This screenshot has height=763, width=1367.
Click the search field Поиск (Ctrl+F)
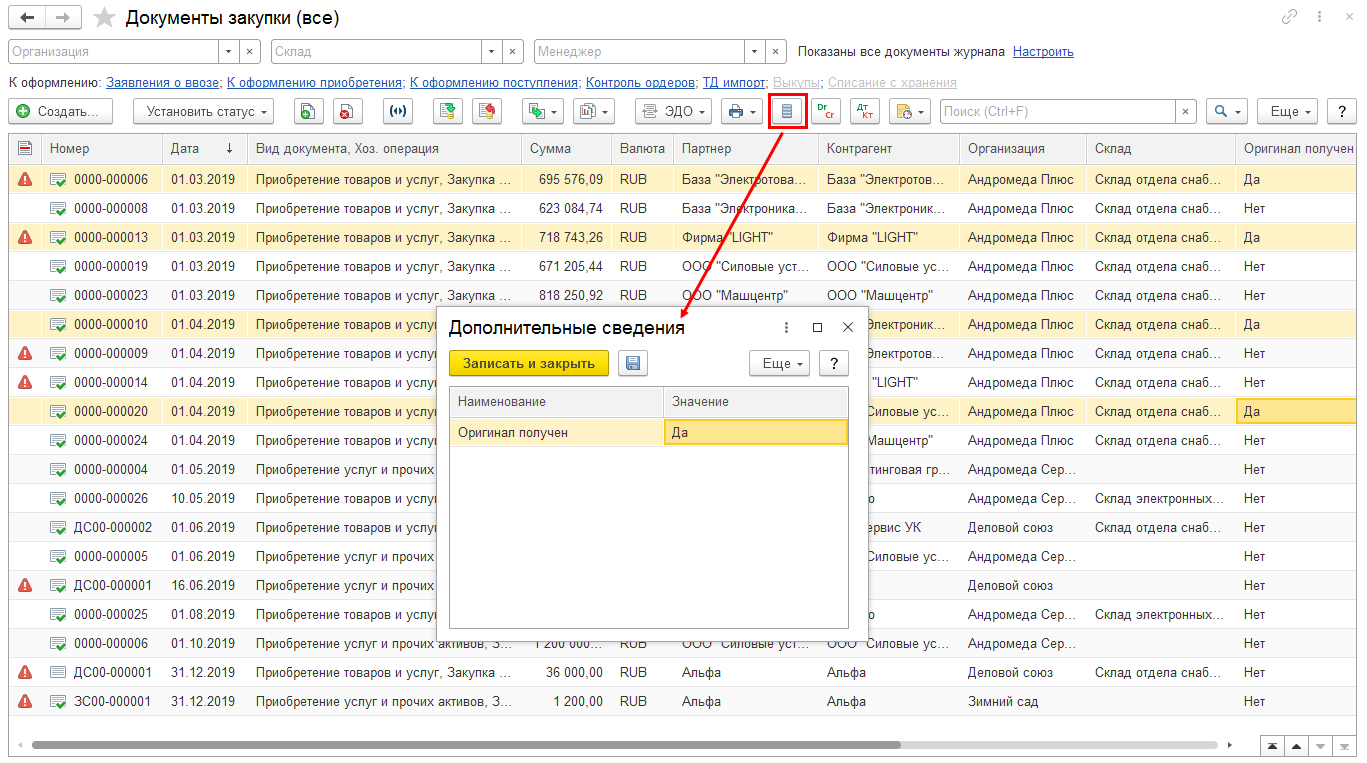click(x=1057, y=111)
